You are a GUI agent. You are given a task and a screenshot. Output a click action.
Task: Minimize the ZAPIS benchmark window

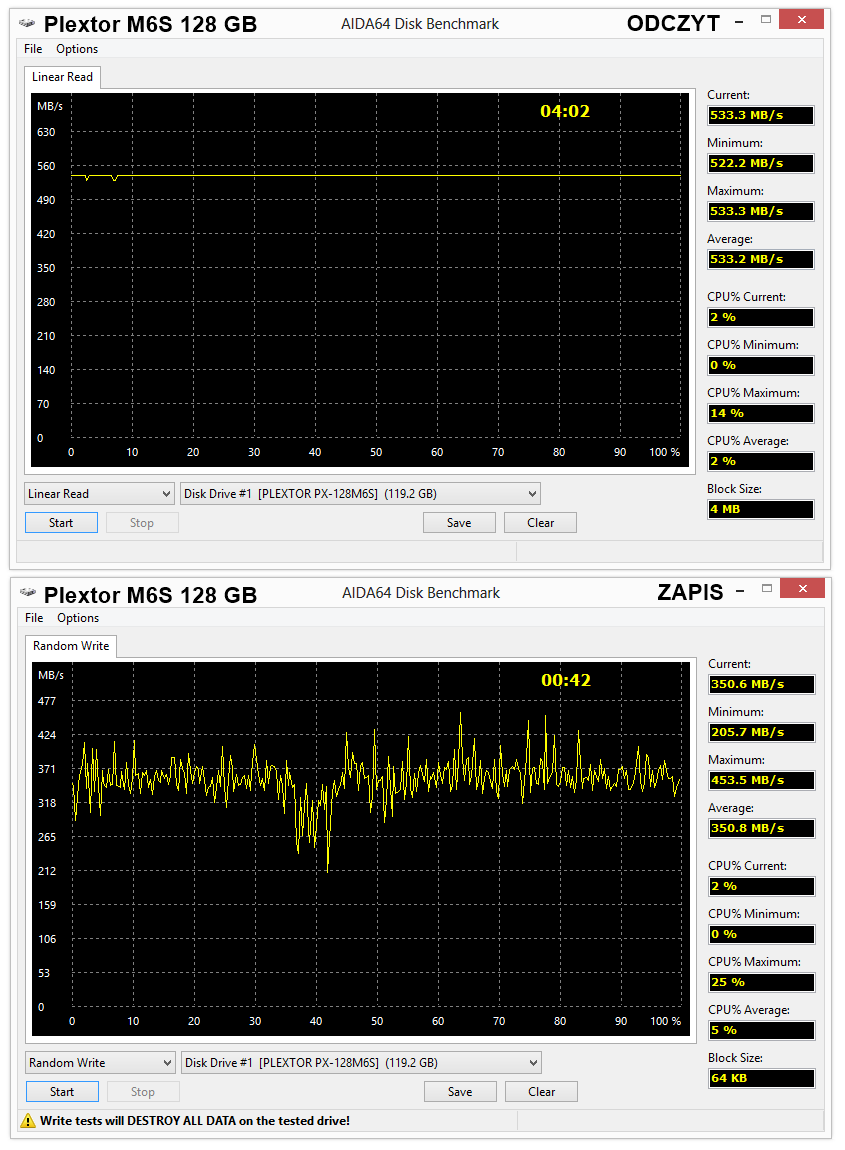click(740, 590)
